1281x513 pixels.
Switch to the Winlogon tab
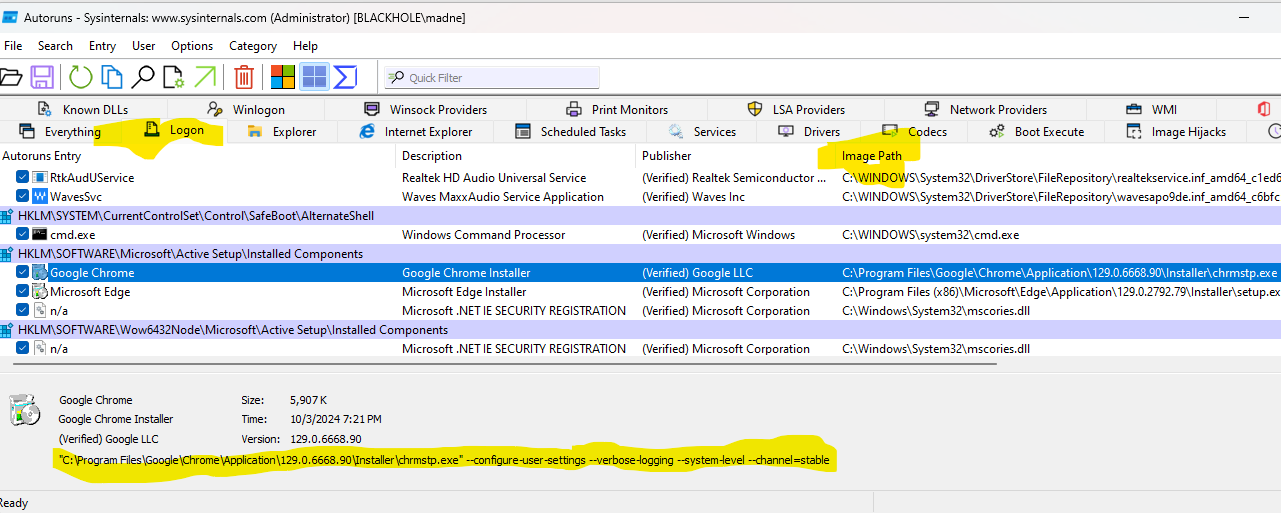coord(246,110)
